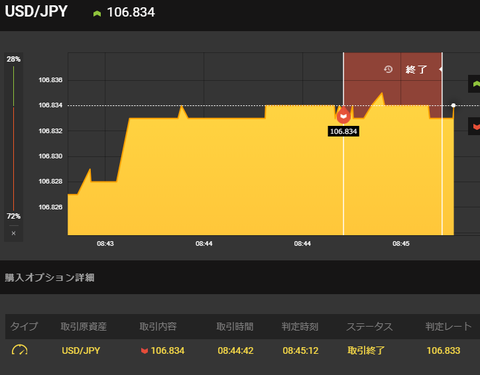Click the 購入オプション詳細 section heading
Image resolution: width=480 pixels, height=375 pixels.
point(49,277)
